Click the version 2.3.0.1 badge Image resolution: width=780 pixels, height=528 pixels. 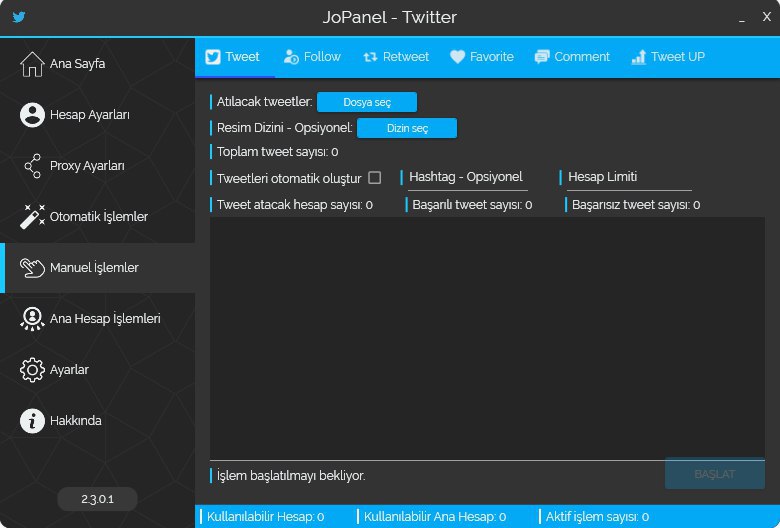(98, 499)
